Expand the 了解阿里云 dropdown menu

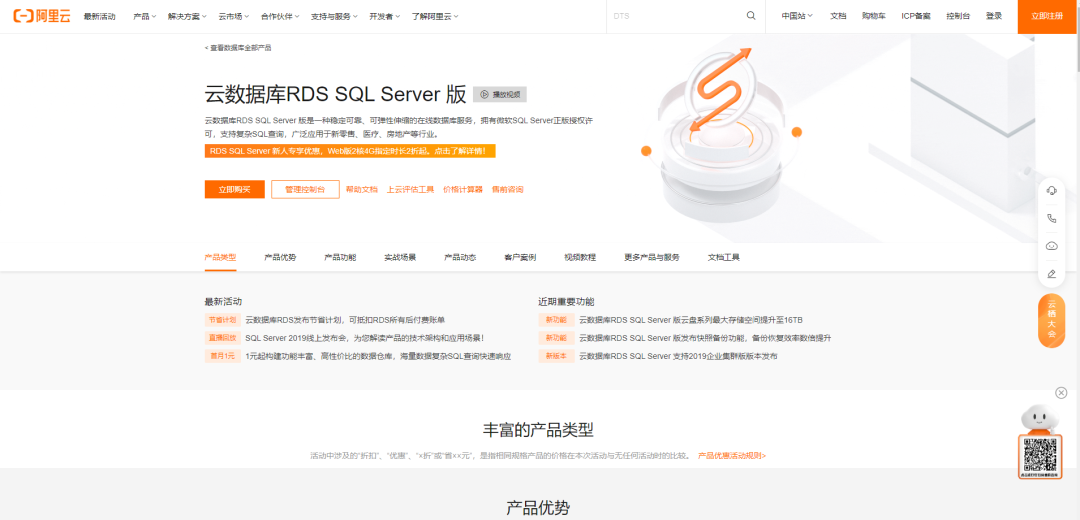coord(435,16)
